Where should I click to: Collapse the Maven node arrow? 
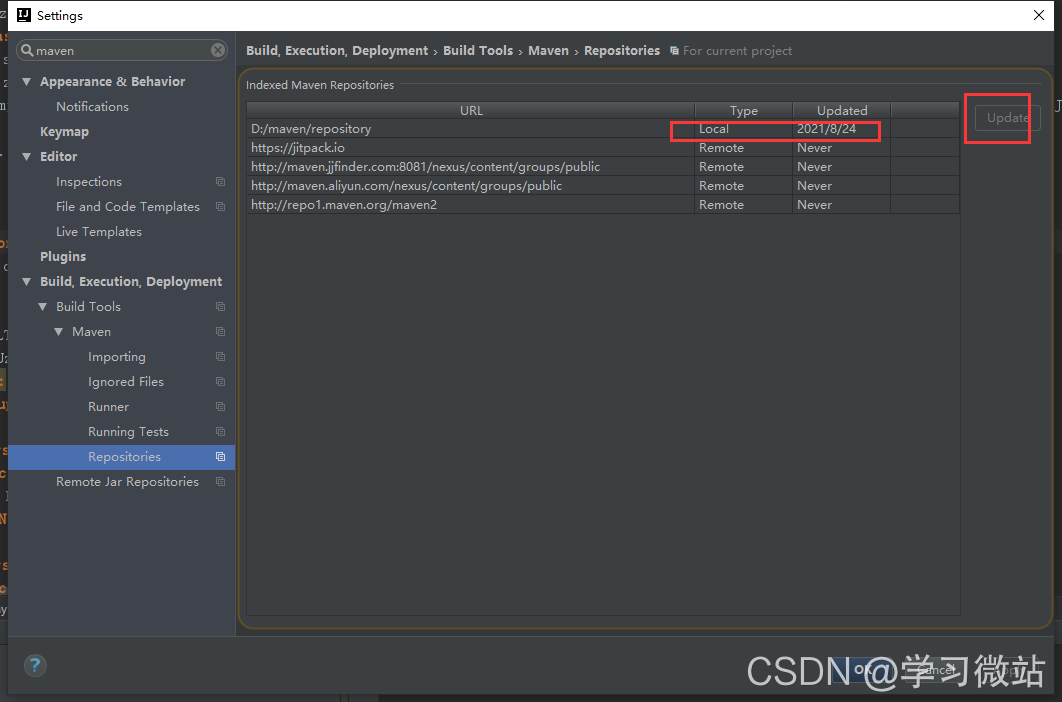click(x=59, y=332)
